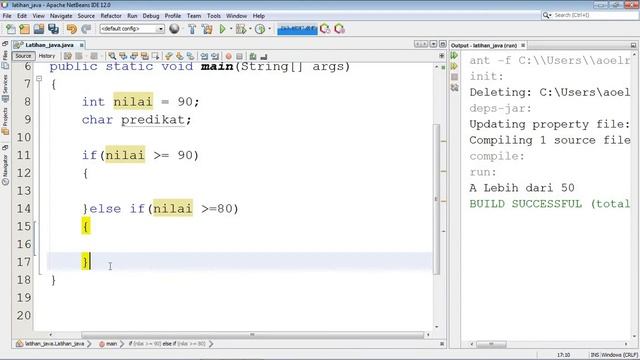
Task: Toggle the INS insert mode indicator
Action: [x=594, y=355]
